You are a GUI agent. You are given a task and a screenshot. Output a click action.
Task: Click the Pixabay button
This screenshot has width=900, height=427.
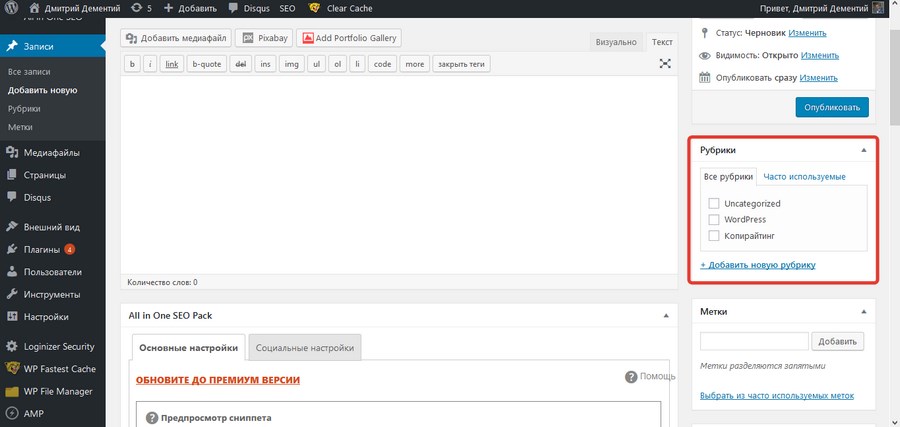[x=264, y=38]
